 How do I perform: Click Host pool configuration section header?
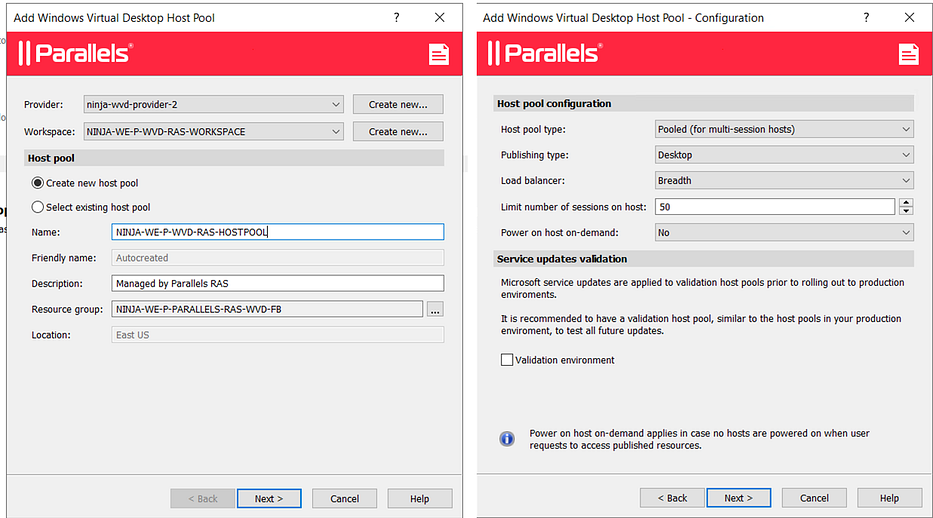coord(703,103)
